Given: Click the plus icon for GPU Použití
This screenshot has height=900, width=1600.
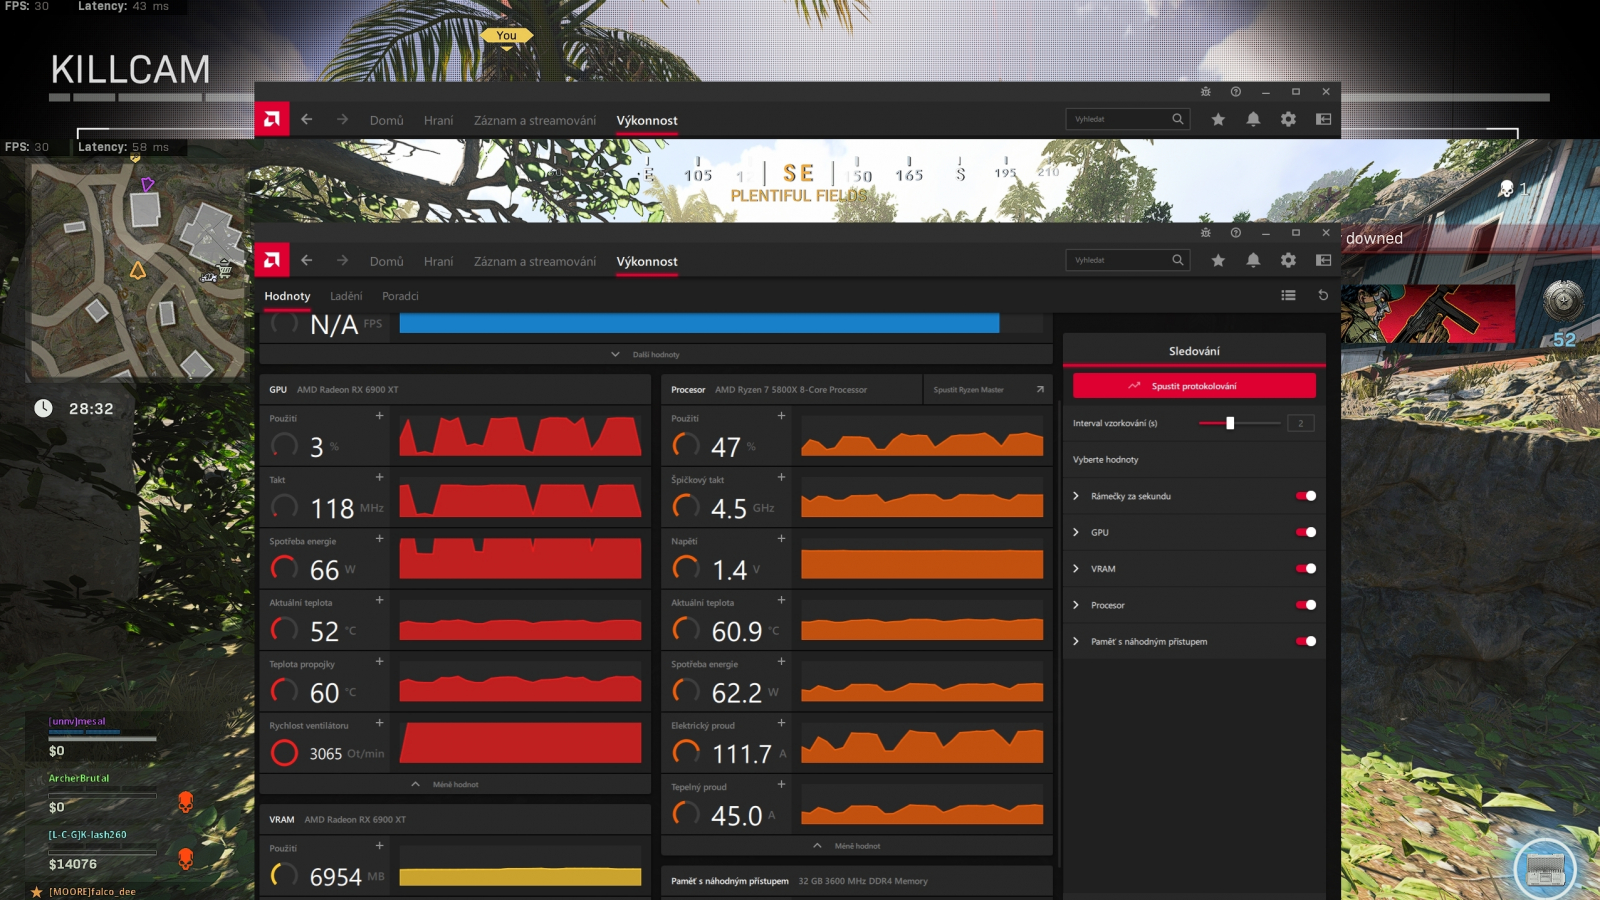Looking at the screenshot, I should click(x=379, y=416).
